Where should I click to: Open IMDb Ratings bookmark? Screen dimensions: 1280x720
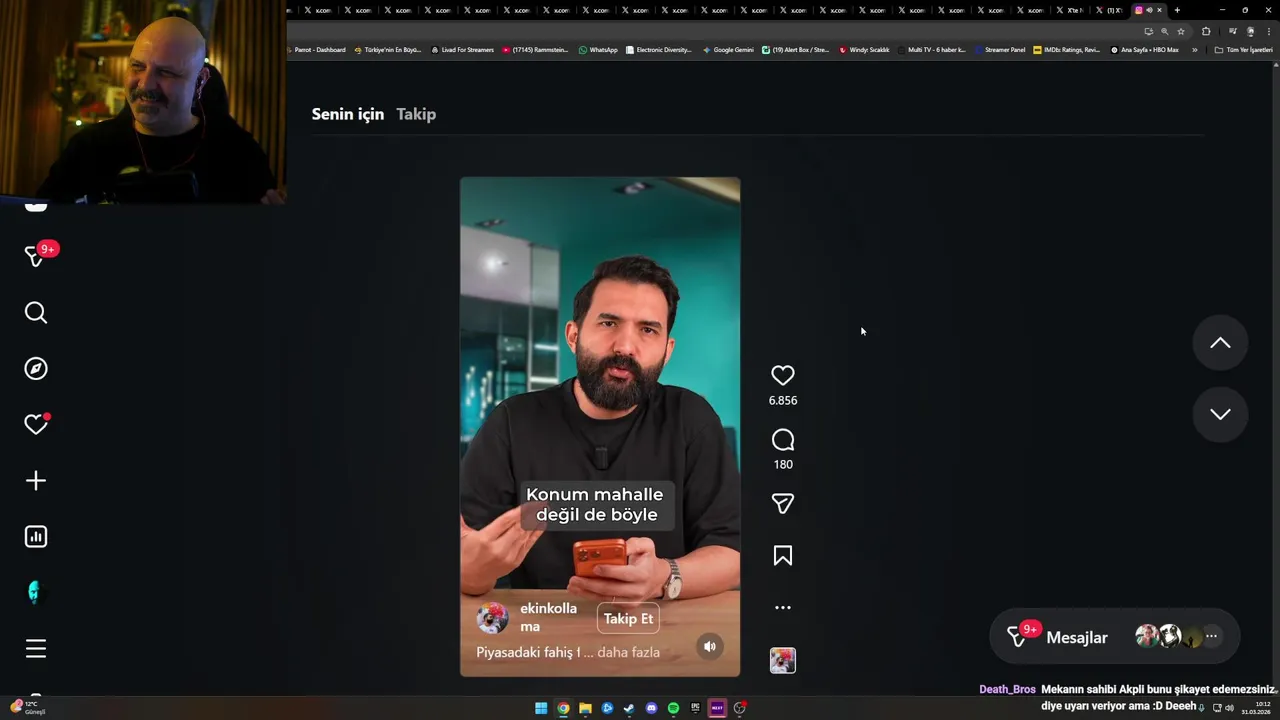(1067, 50)
